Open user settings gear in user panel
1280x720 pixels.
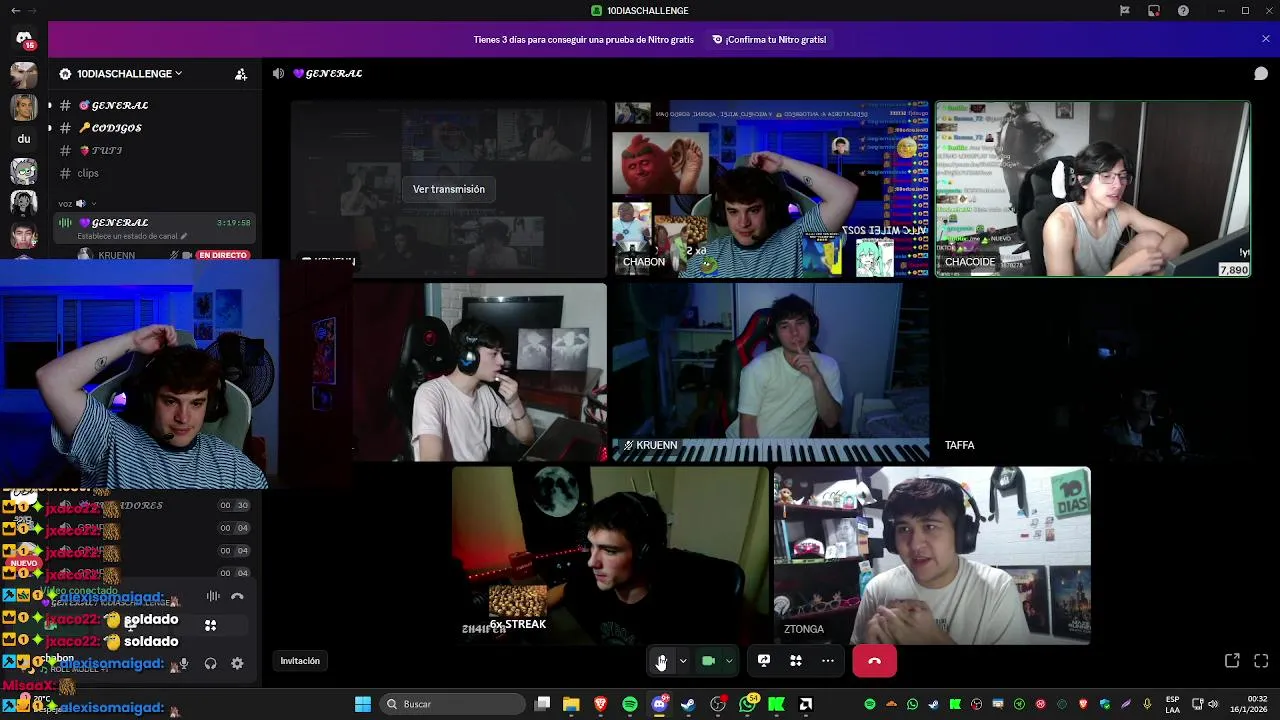tap(237, 663)
